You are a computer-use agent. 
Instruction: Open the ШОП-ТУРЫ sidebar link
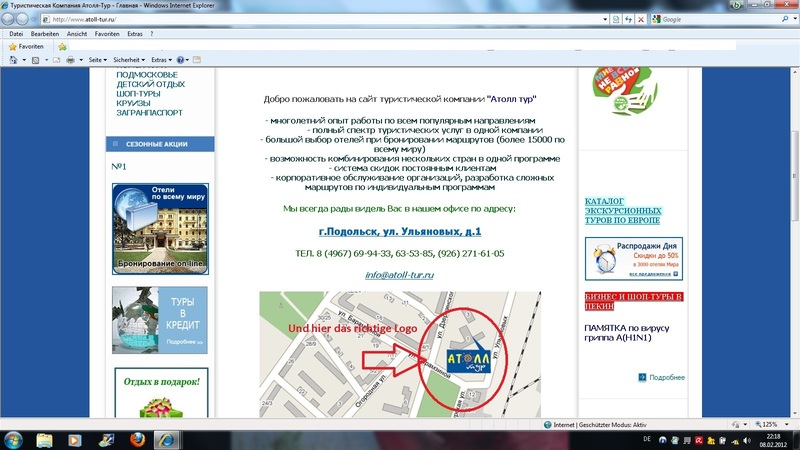pyautogui.click(x=138, y=94)
